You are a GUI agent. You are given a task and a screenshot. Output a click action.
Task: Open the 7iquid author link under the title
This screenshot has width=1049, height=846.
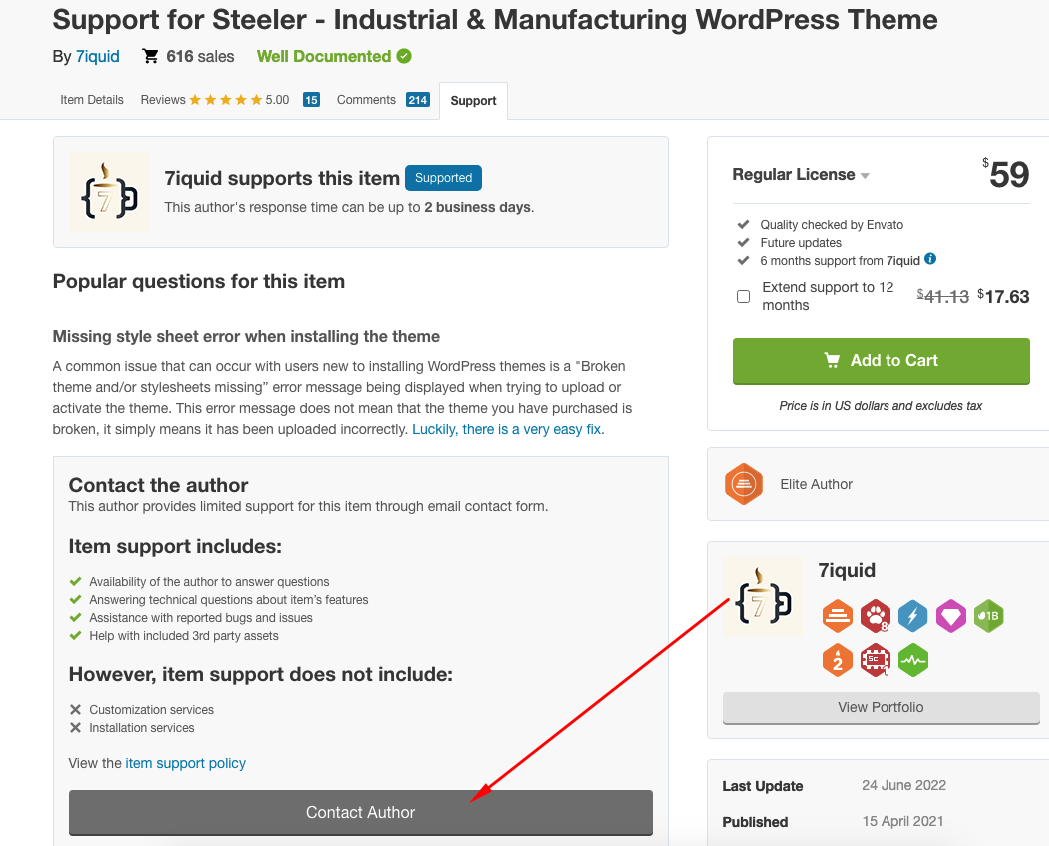tap(98, 56)
